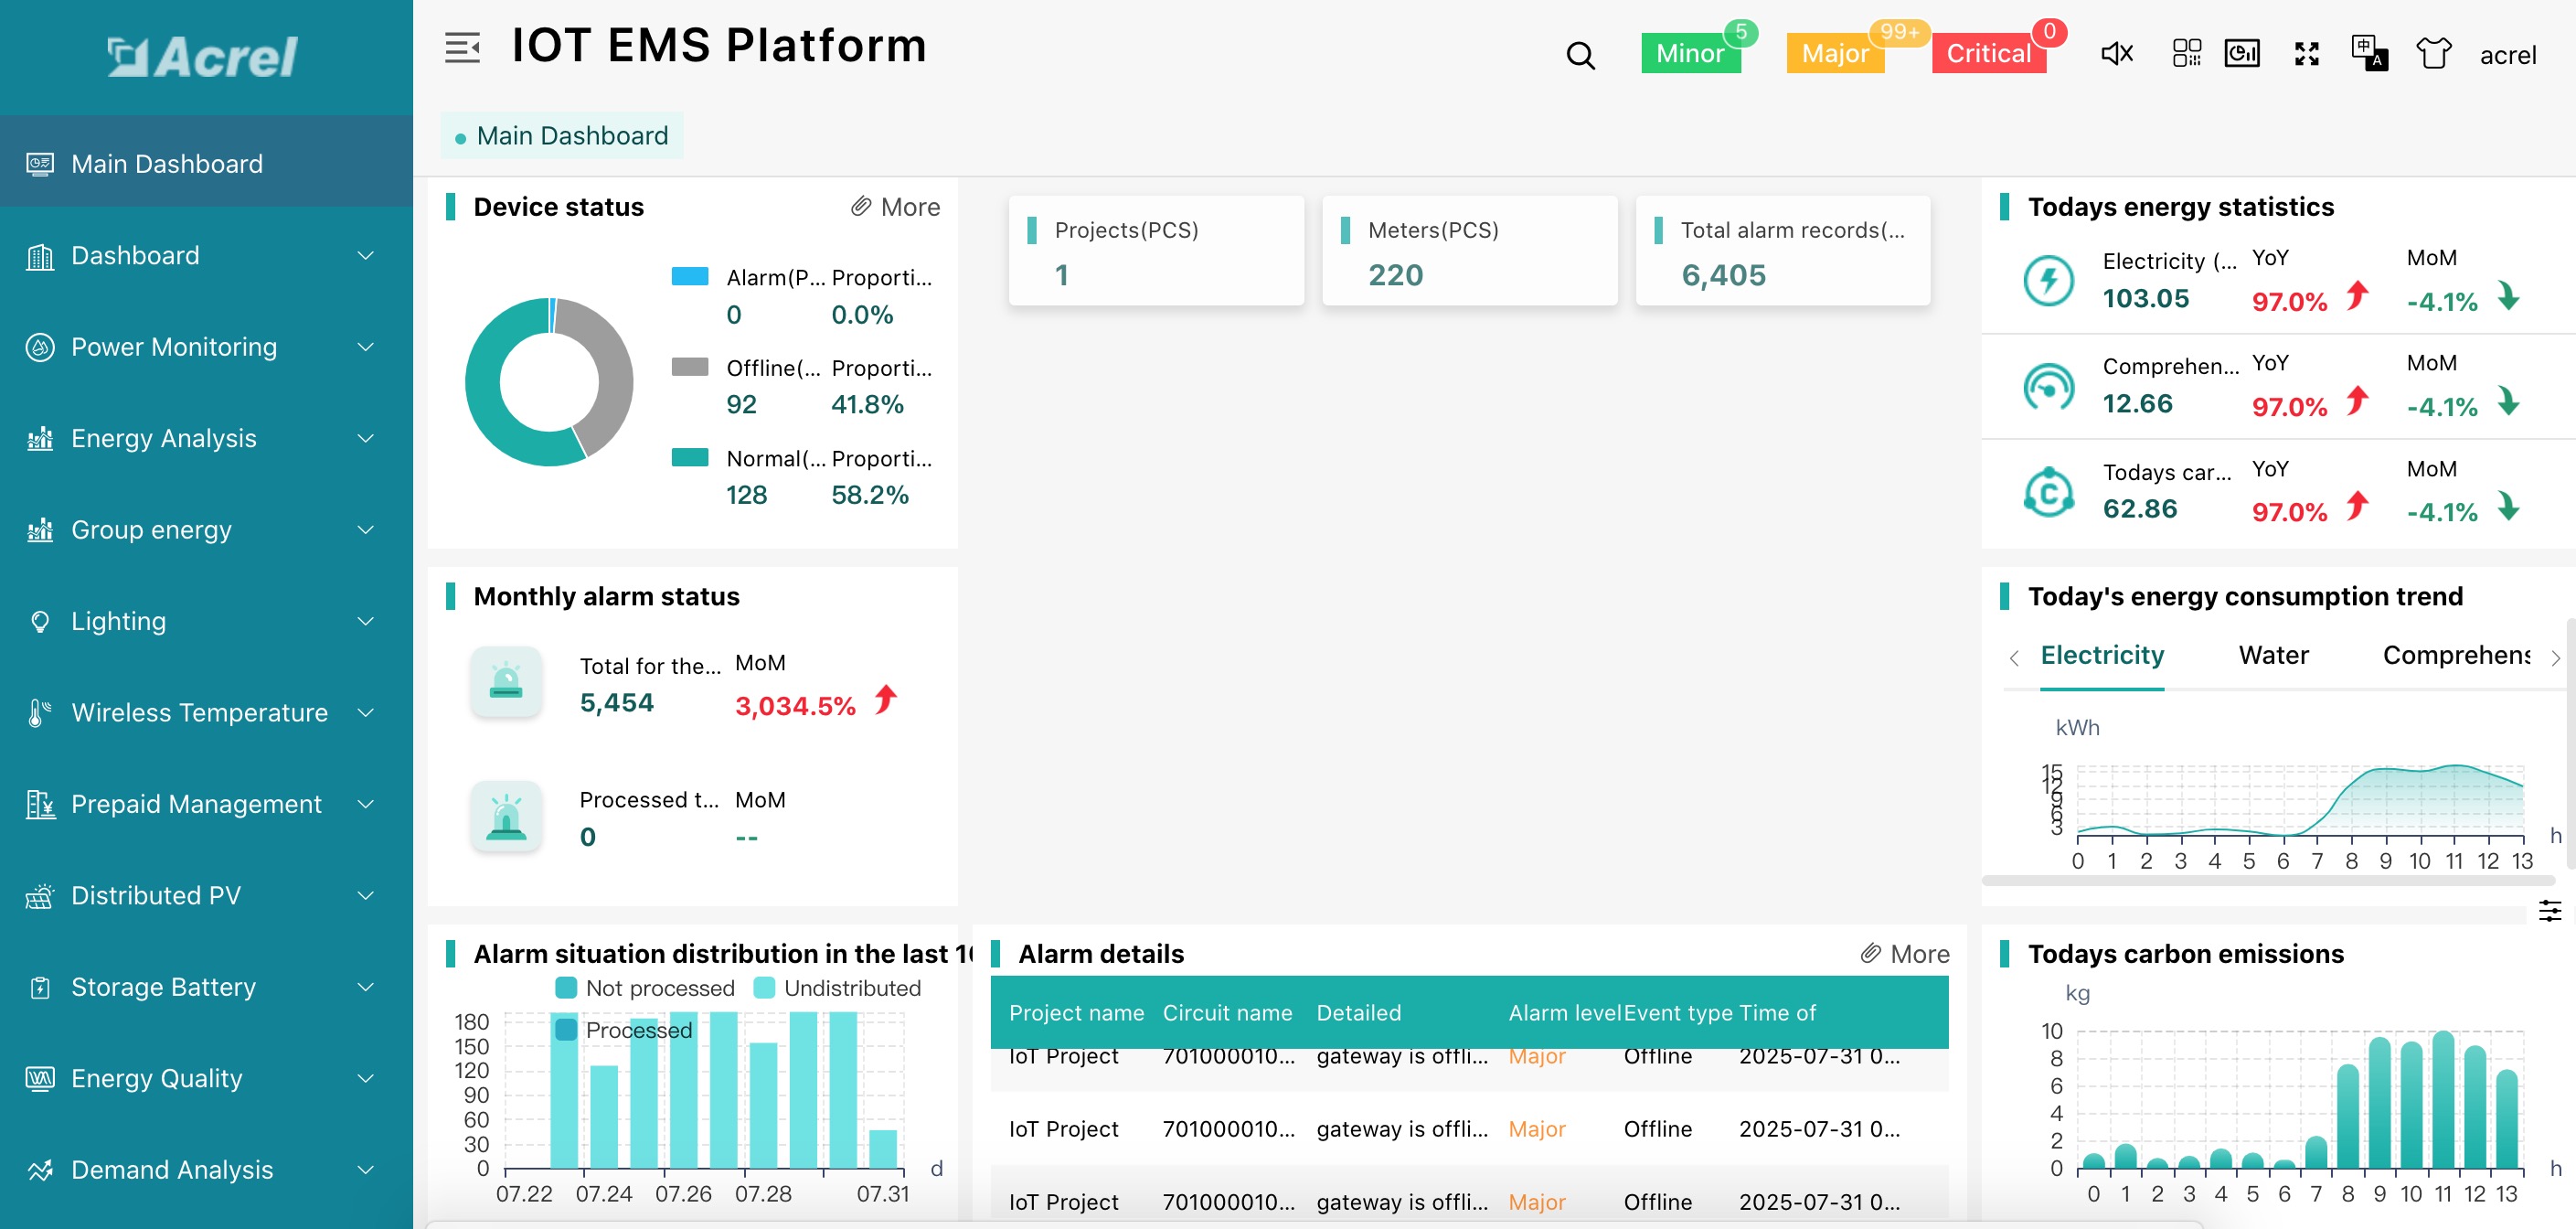Click the Offline gray legend swatch
The image size is (2576, 1229).
(x=689, y=367)
